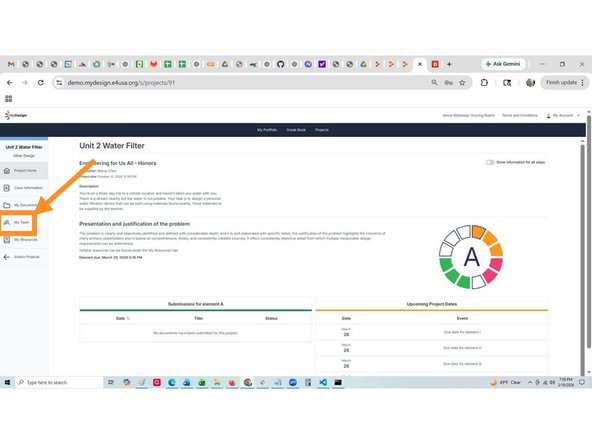Open Microsoft Edge from the taskbar
The width and height of the screenshot is (592, 444).
172,382
